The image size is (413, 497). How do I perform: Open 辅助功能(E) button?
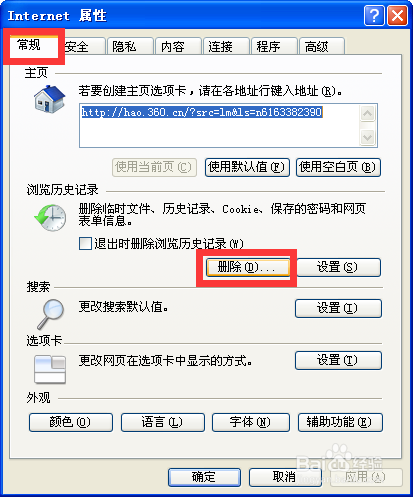(x=340, y=422)
